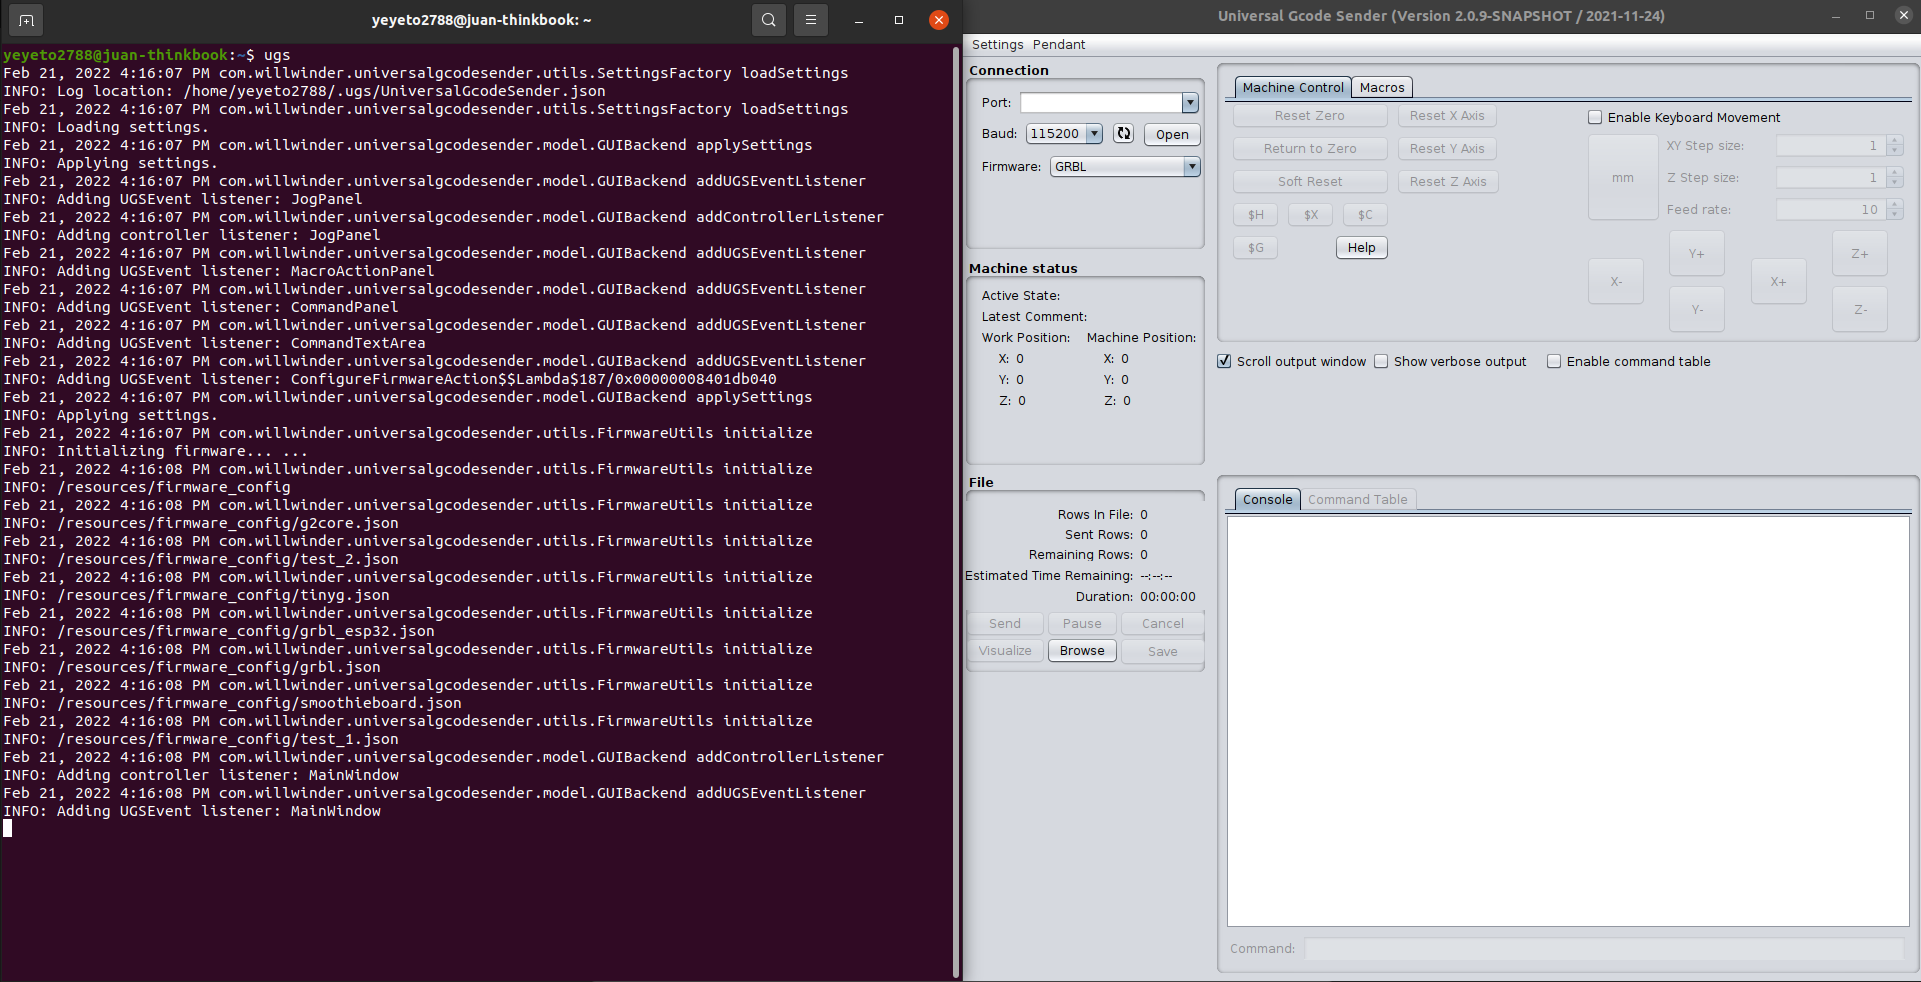The height and width of the screenshot is (982, 1921).
Task: Enable Keyboard Movement checkbox
Action: (1595, 118)
